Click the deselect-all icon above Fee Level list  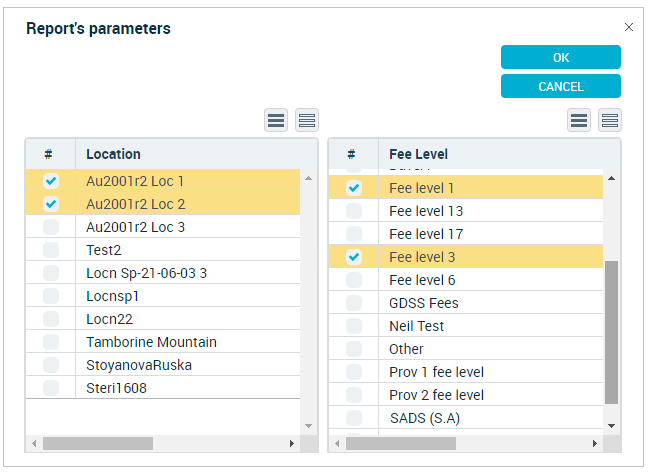coord(610,120)
